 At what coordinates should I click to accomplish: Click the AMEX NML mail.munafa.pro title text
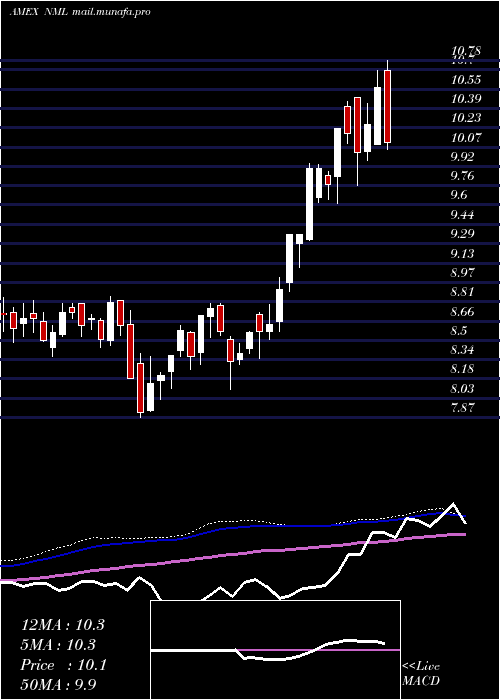(x=80, y=12)
